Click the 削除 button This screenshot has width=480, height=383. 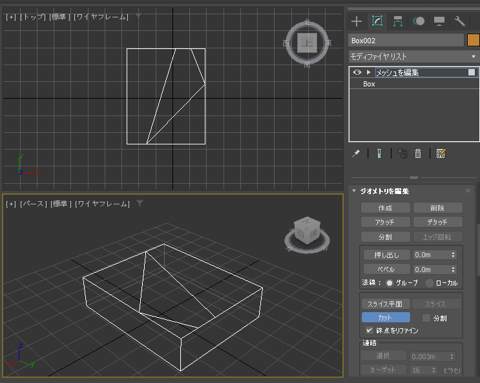point(438,208)
